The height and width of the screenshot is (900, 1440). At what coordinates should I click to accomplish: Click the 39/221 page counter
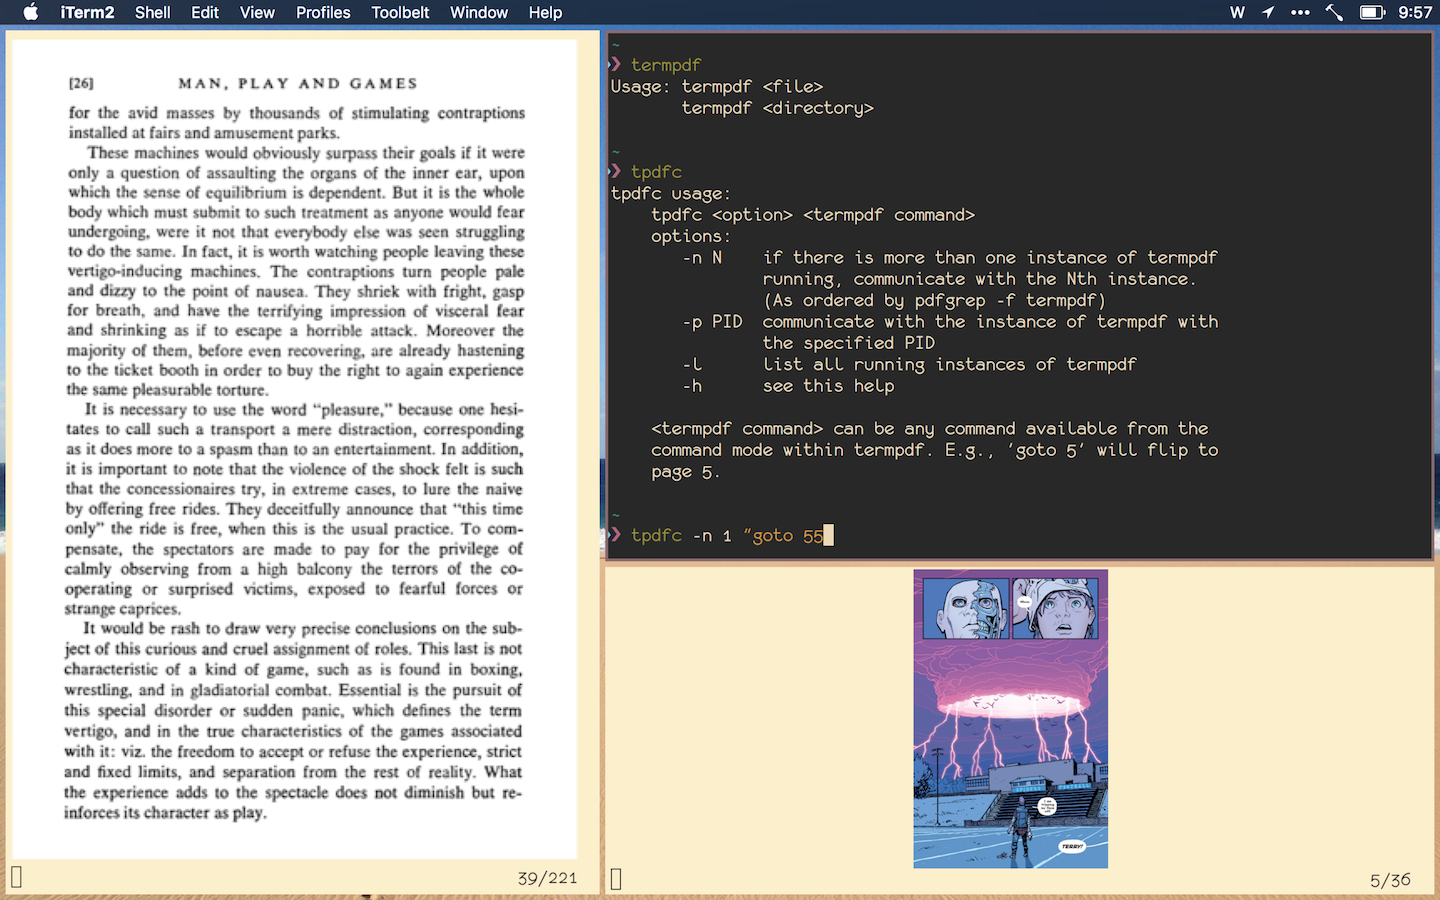pos(547,878)
